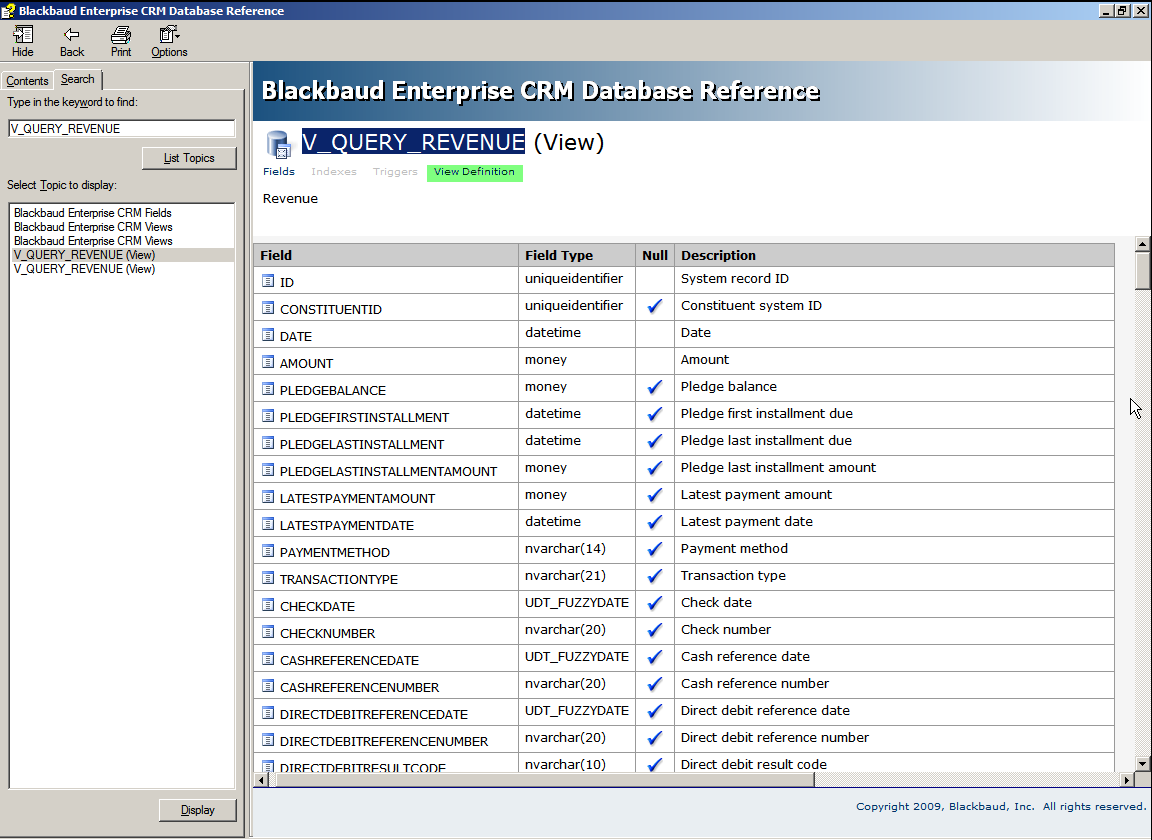The width and height of the screenshot is (1152, 840).
Task: Open the Options toolbar menu
Action: pyautogui.click(x=169, y=41)
